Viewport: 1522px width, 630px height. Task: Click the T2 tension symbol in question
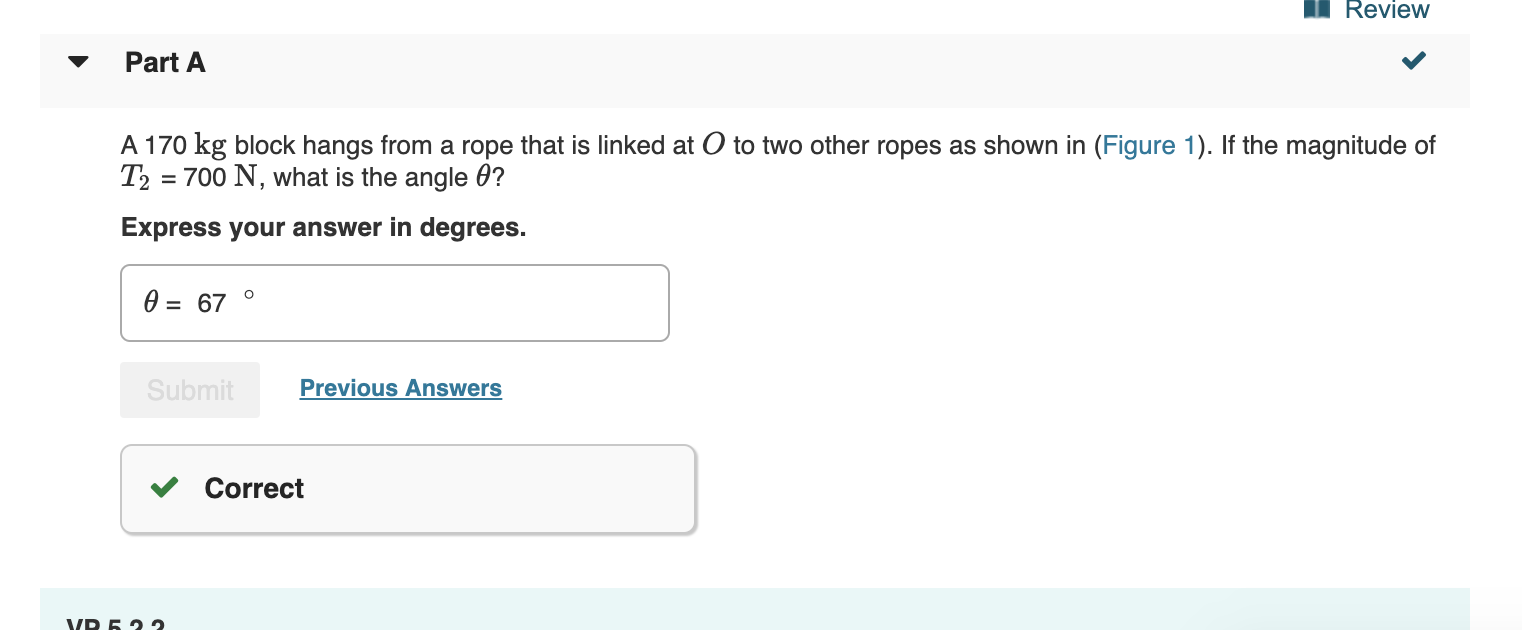pos(135,179)
